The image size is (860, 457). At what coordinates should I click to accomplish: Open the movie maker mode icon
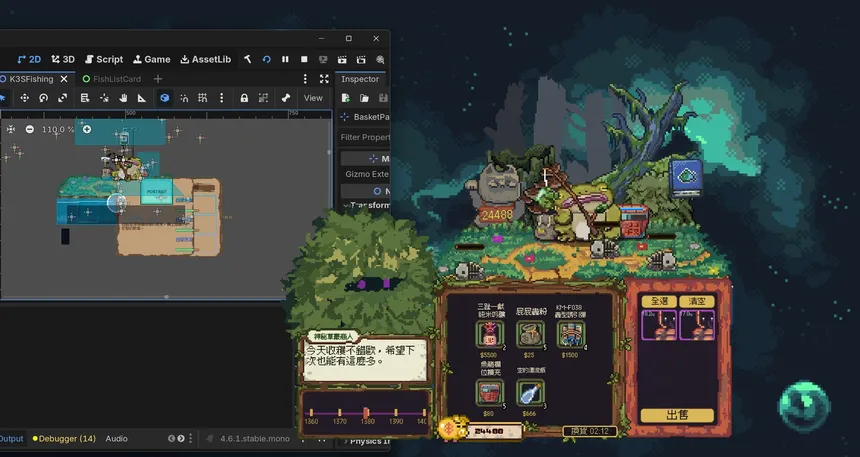[x=380, y=59]
